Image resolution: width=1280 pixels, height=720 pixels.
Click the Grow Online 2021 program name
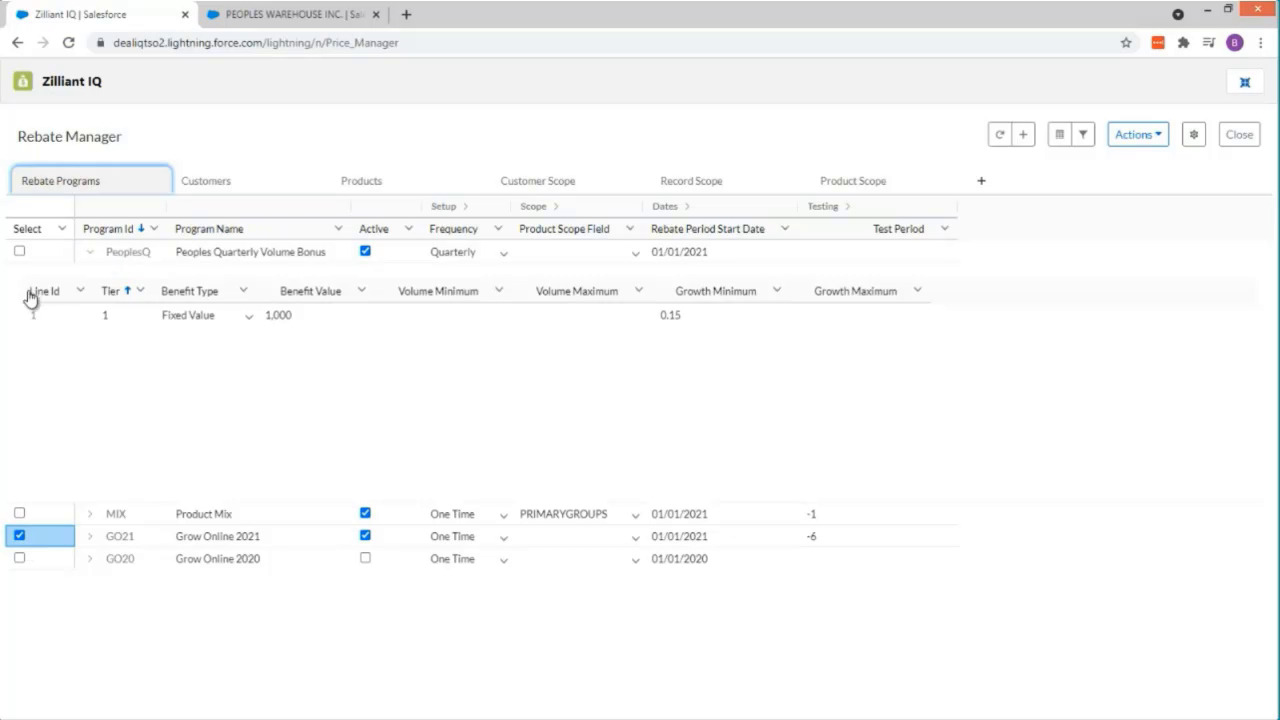[x=217, y=537]
